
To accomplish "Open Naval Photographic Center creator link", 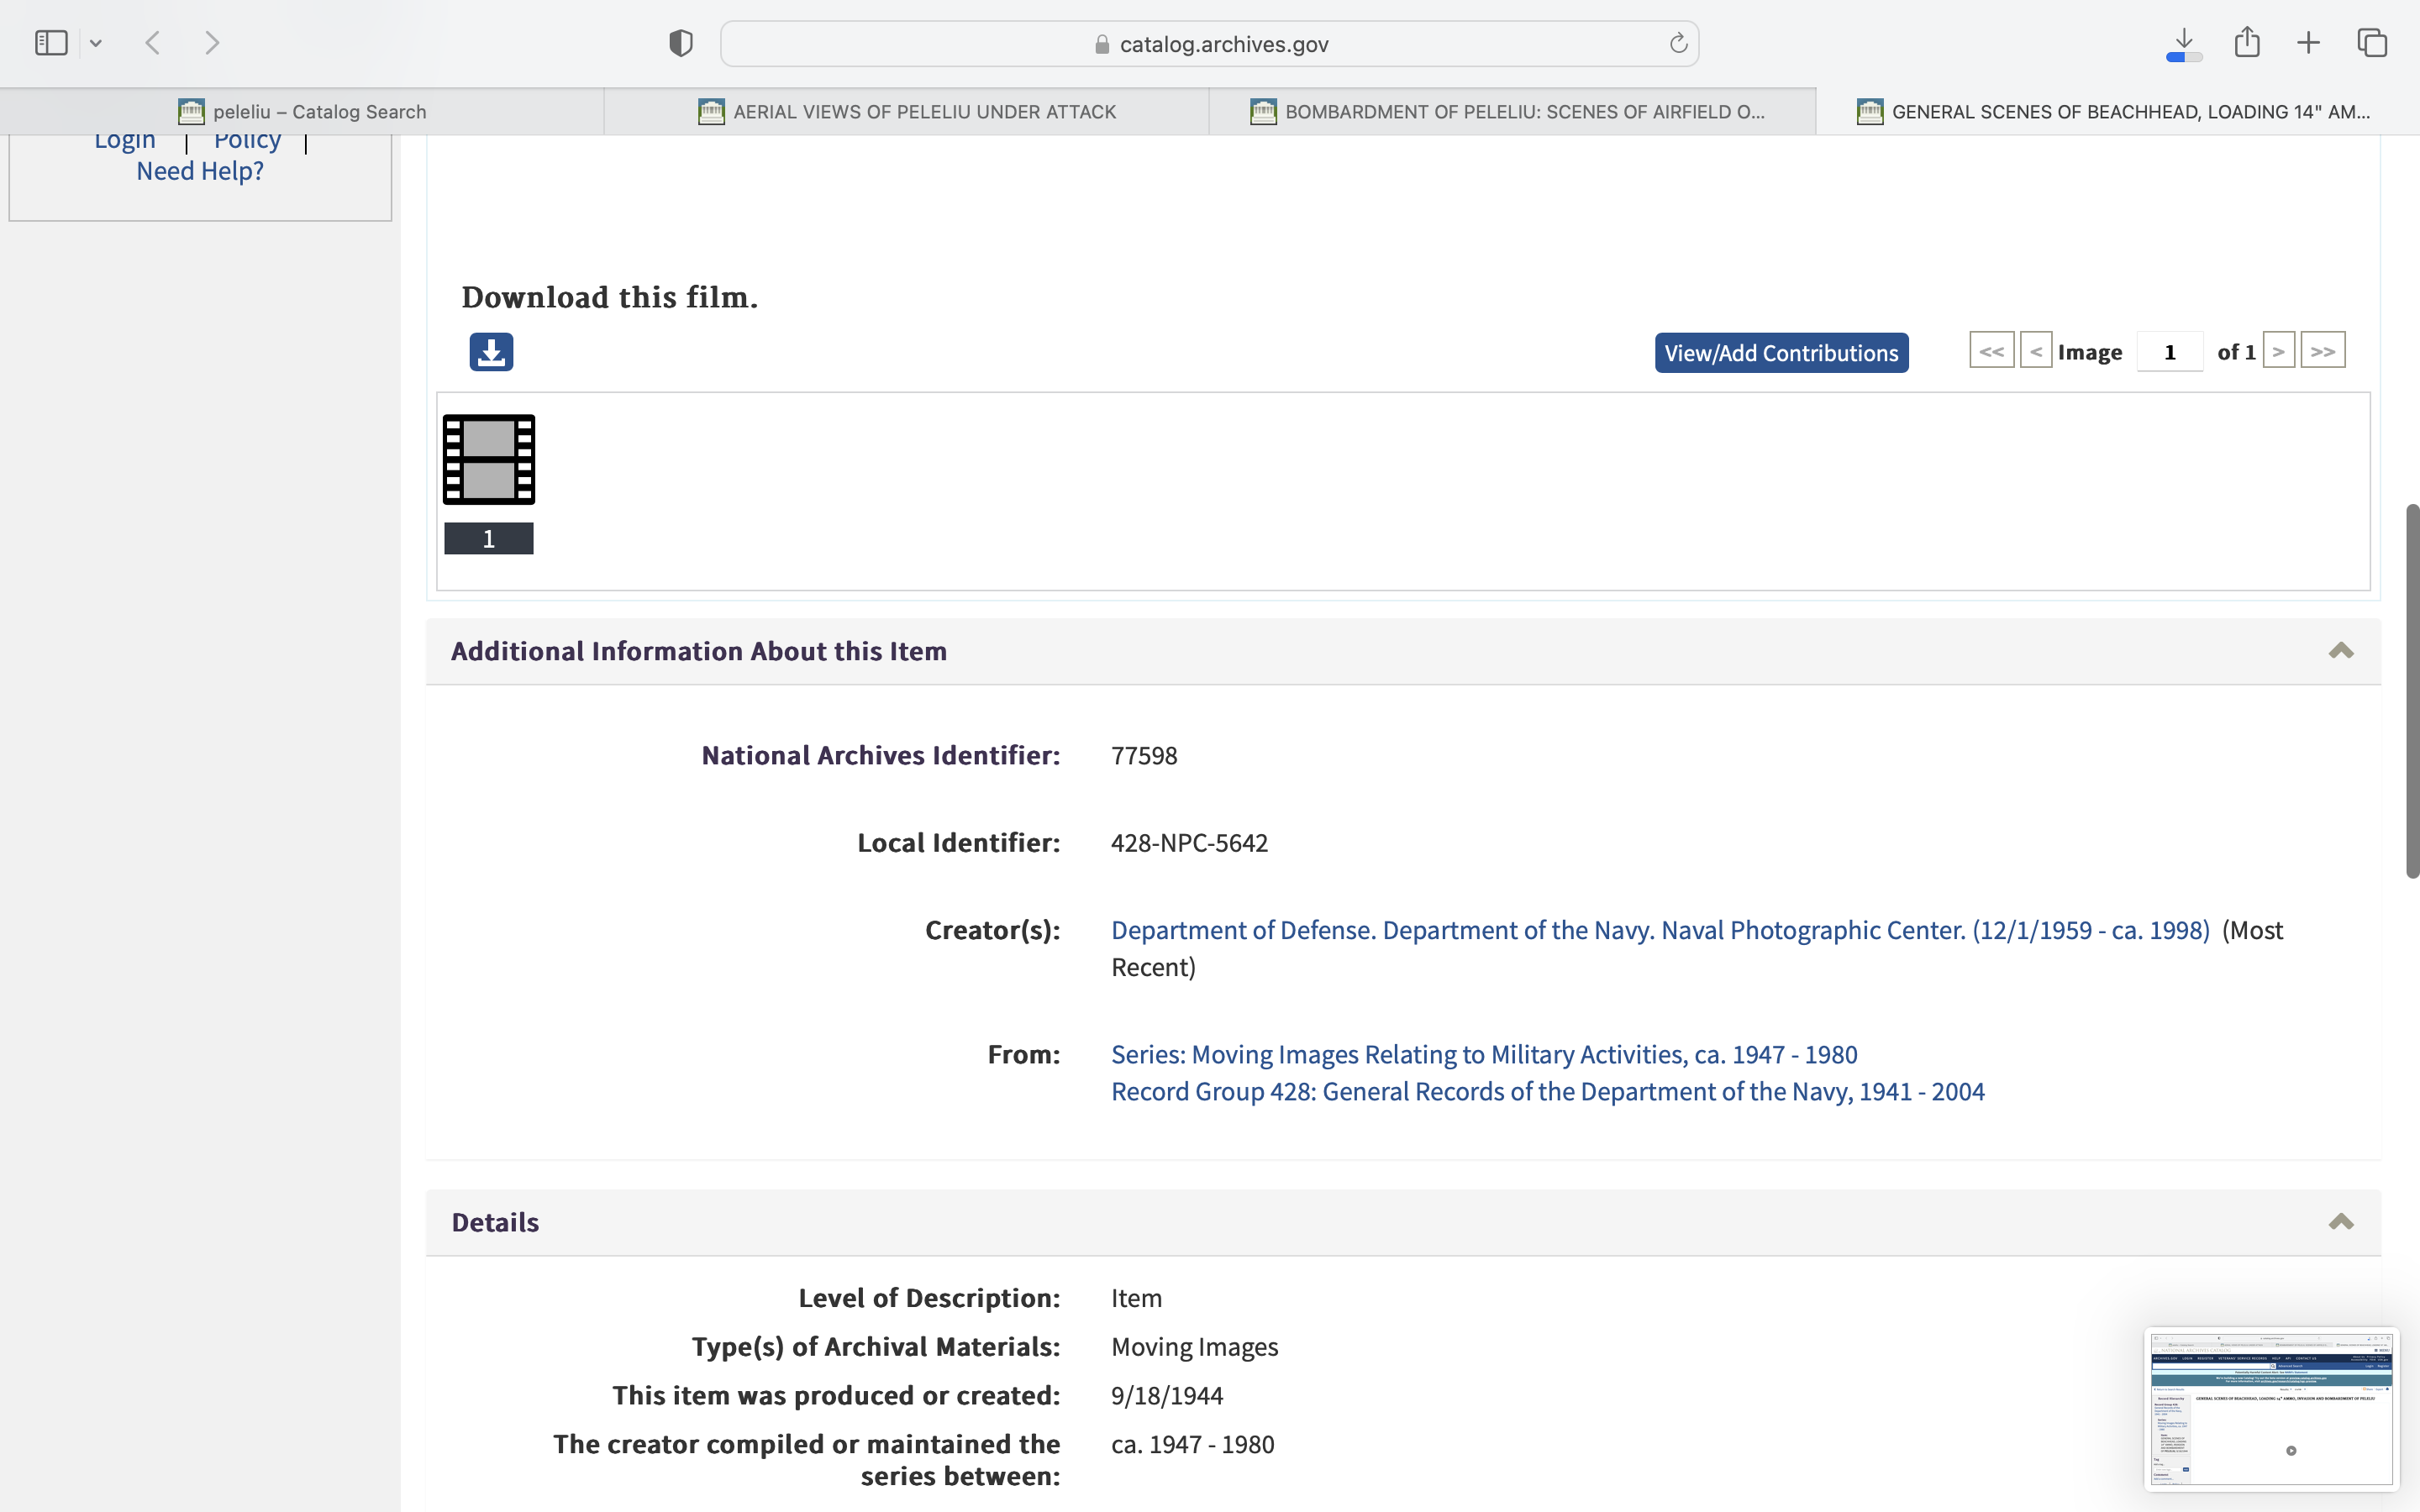I will 1660,930.
